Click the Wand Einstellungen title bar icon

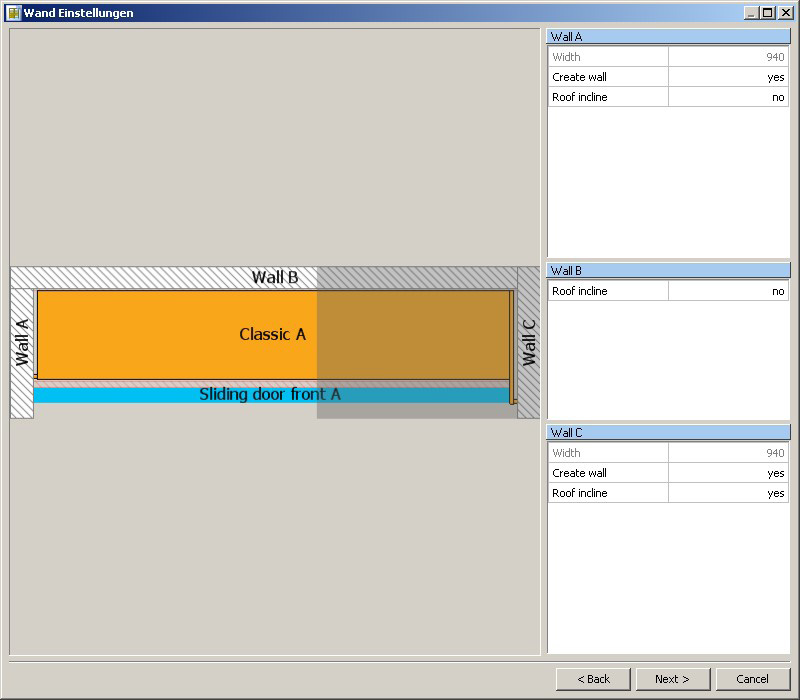14,13
